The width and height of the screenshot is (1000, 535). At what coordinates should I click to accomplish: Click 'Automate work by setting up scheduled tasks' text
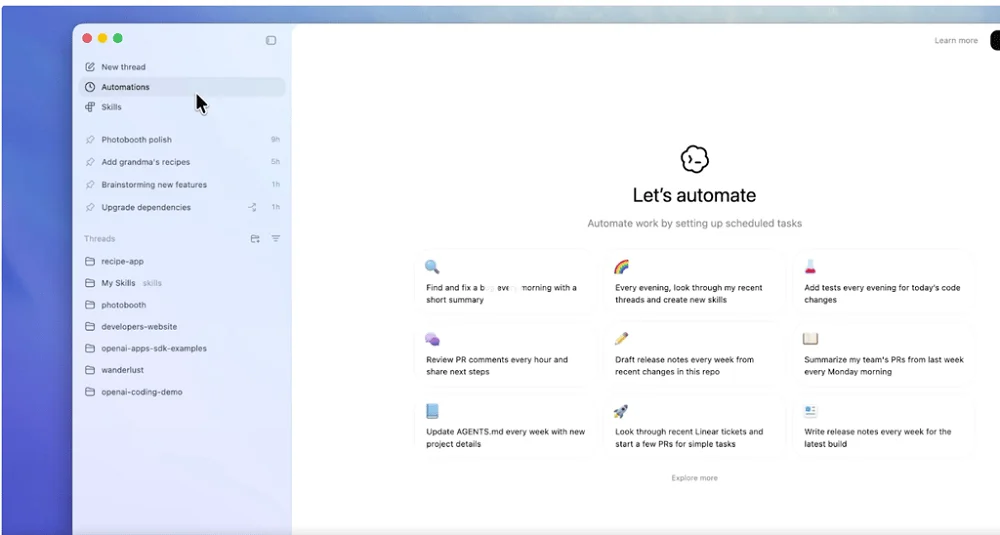(x=695, y=223)
